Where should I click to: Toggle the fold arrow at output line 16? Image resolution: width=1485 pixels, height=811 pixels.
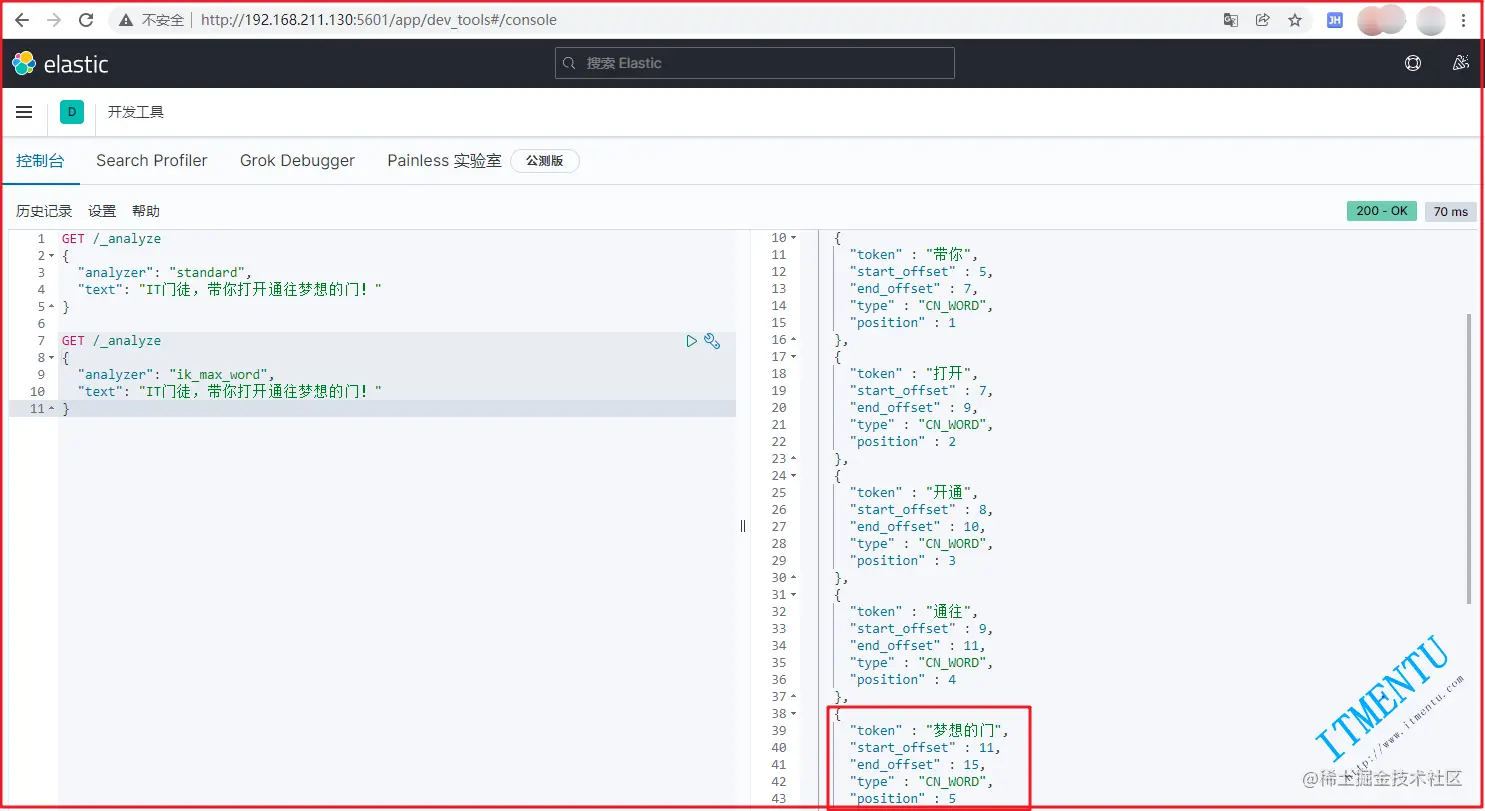(793, 340)
